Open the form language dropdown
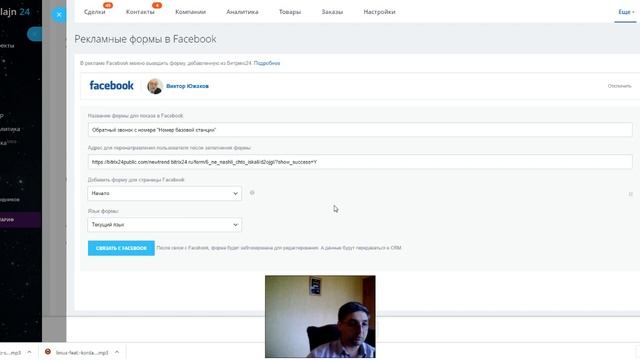The width and height of the screenshot is (640, 360). pos(164,225)
